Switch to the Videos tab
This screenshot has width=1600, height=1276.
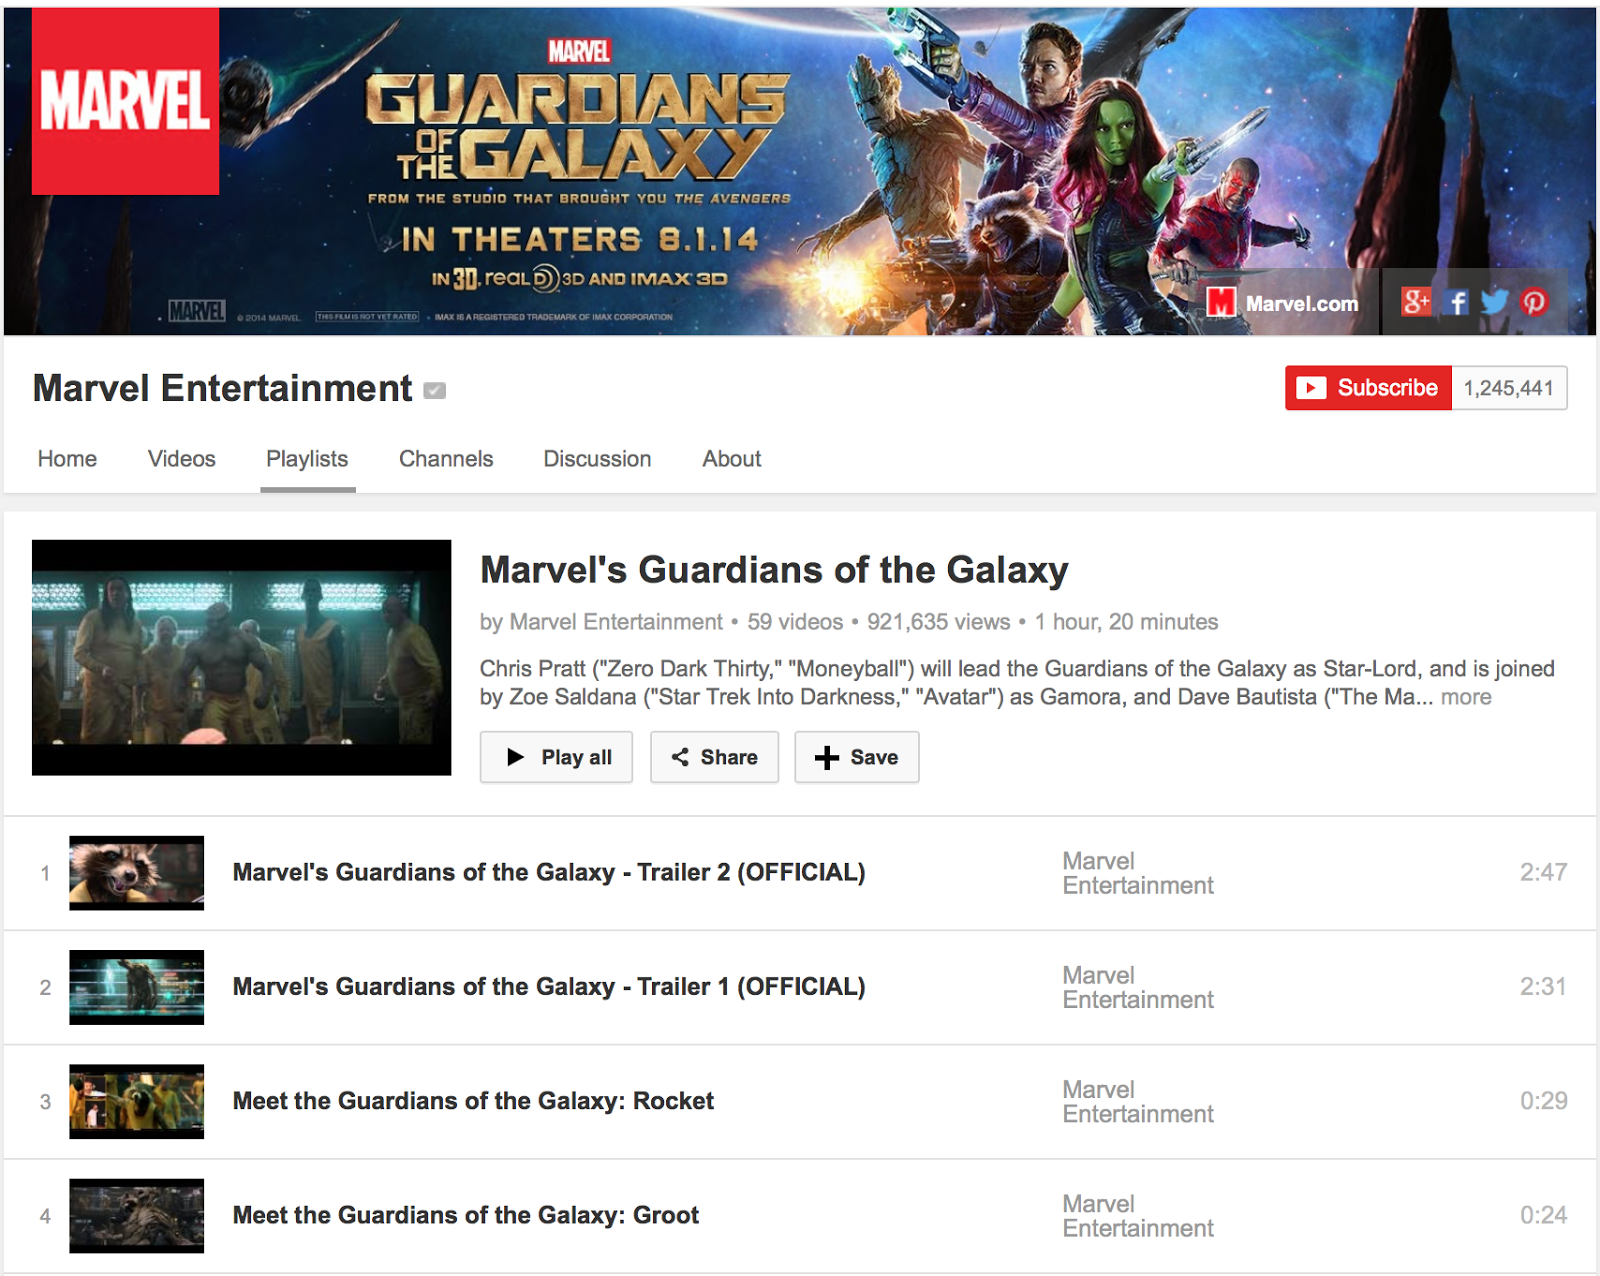[182, 459]
